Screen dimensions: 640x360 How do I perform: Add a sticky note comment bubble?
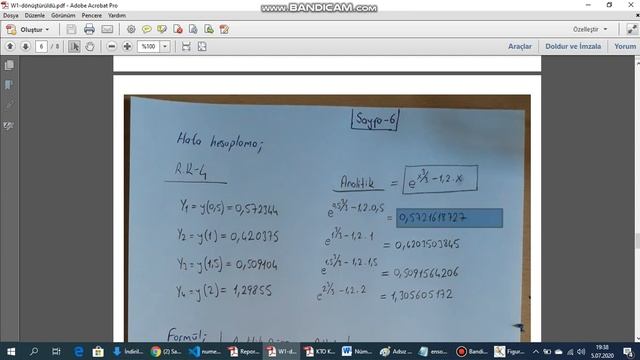147,29
